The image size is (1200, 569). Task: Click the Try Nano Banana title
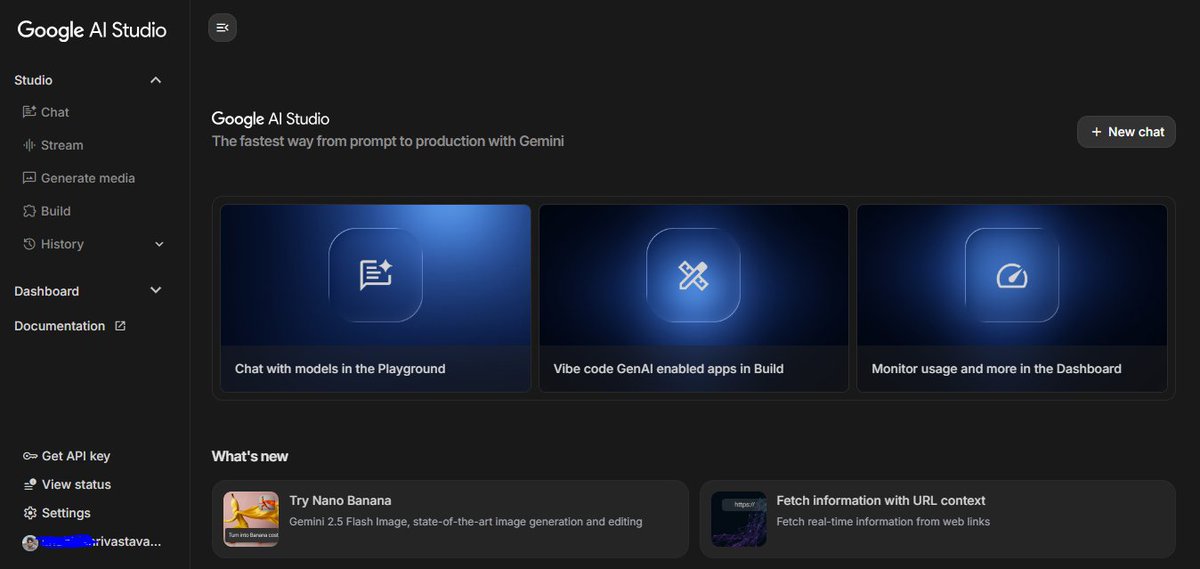coord(340,501)
